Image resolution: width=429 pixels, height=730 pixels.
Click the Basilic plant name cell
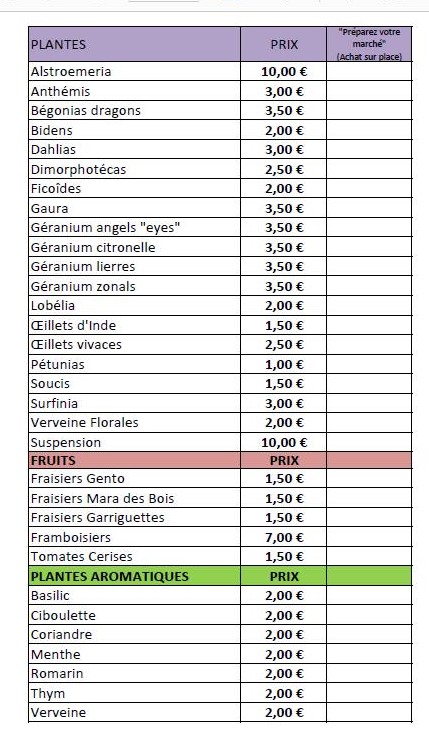[135, 595]
